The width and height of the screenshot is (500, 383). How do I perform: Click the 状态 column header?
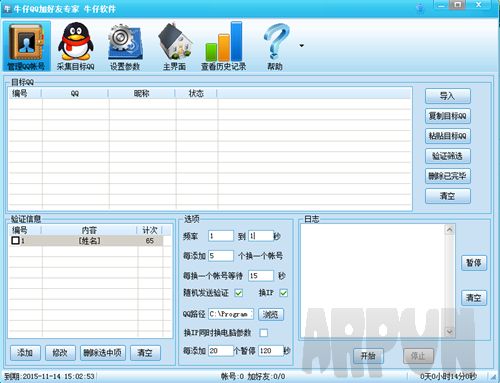pyautogui.click(x=196, y=93)
